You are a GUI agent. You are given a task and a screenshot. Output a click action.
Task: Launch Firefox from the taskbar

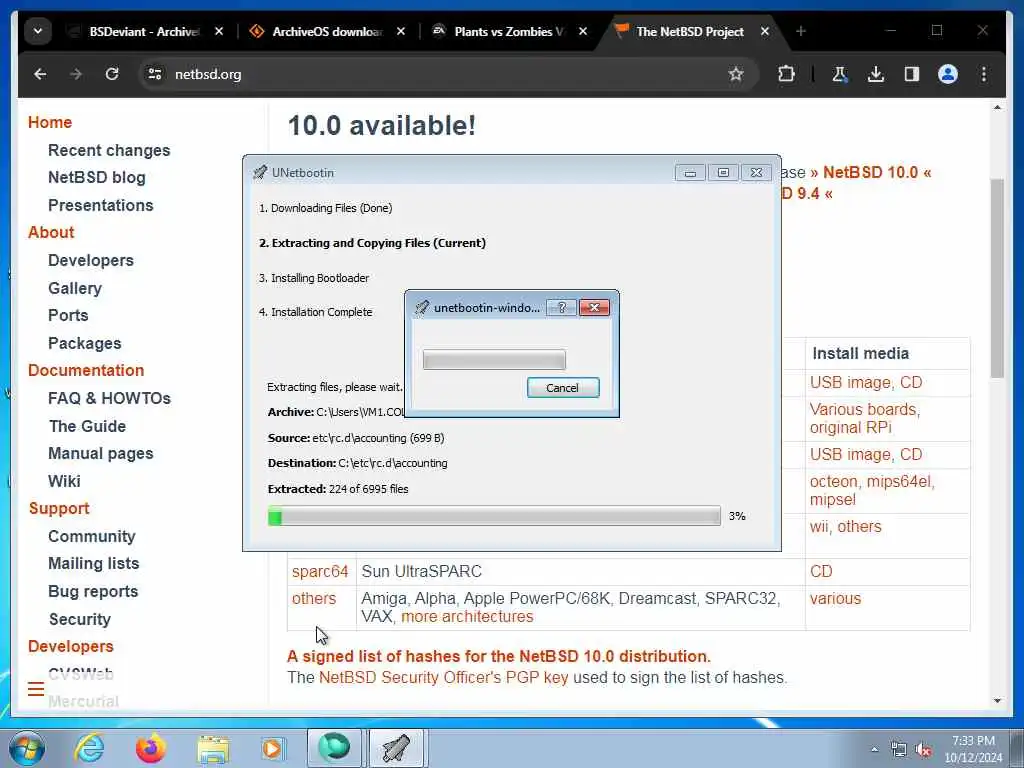[x=151, y=748]
